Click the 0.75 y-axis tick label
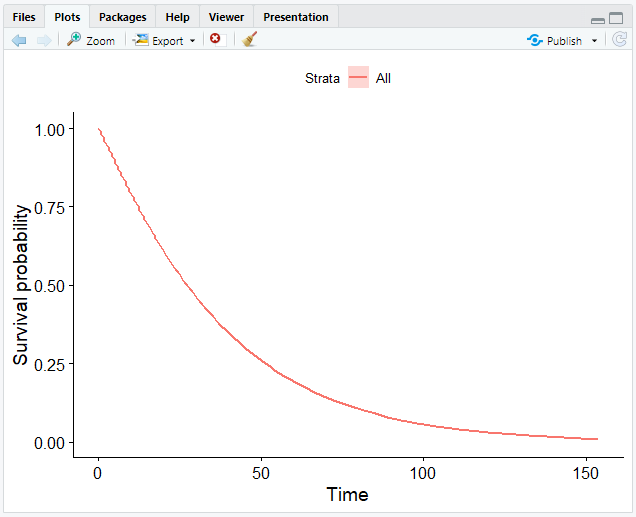Screen dimensions: 636x517 pos(49,208)
